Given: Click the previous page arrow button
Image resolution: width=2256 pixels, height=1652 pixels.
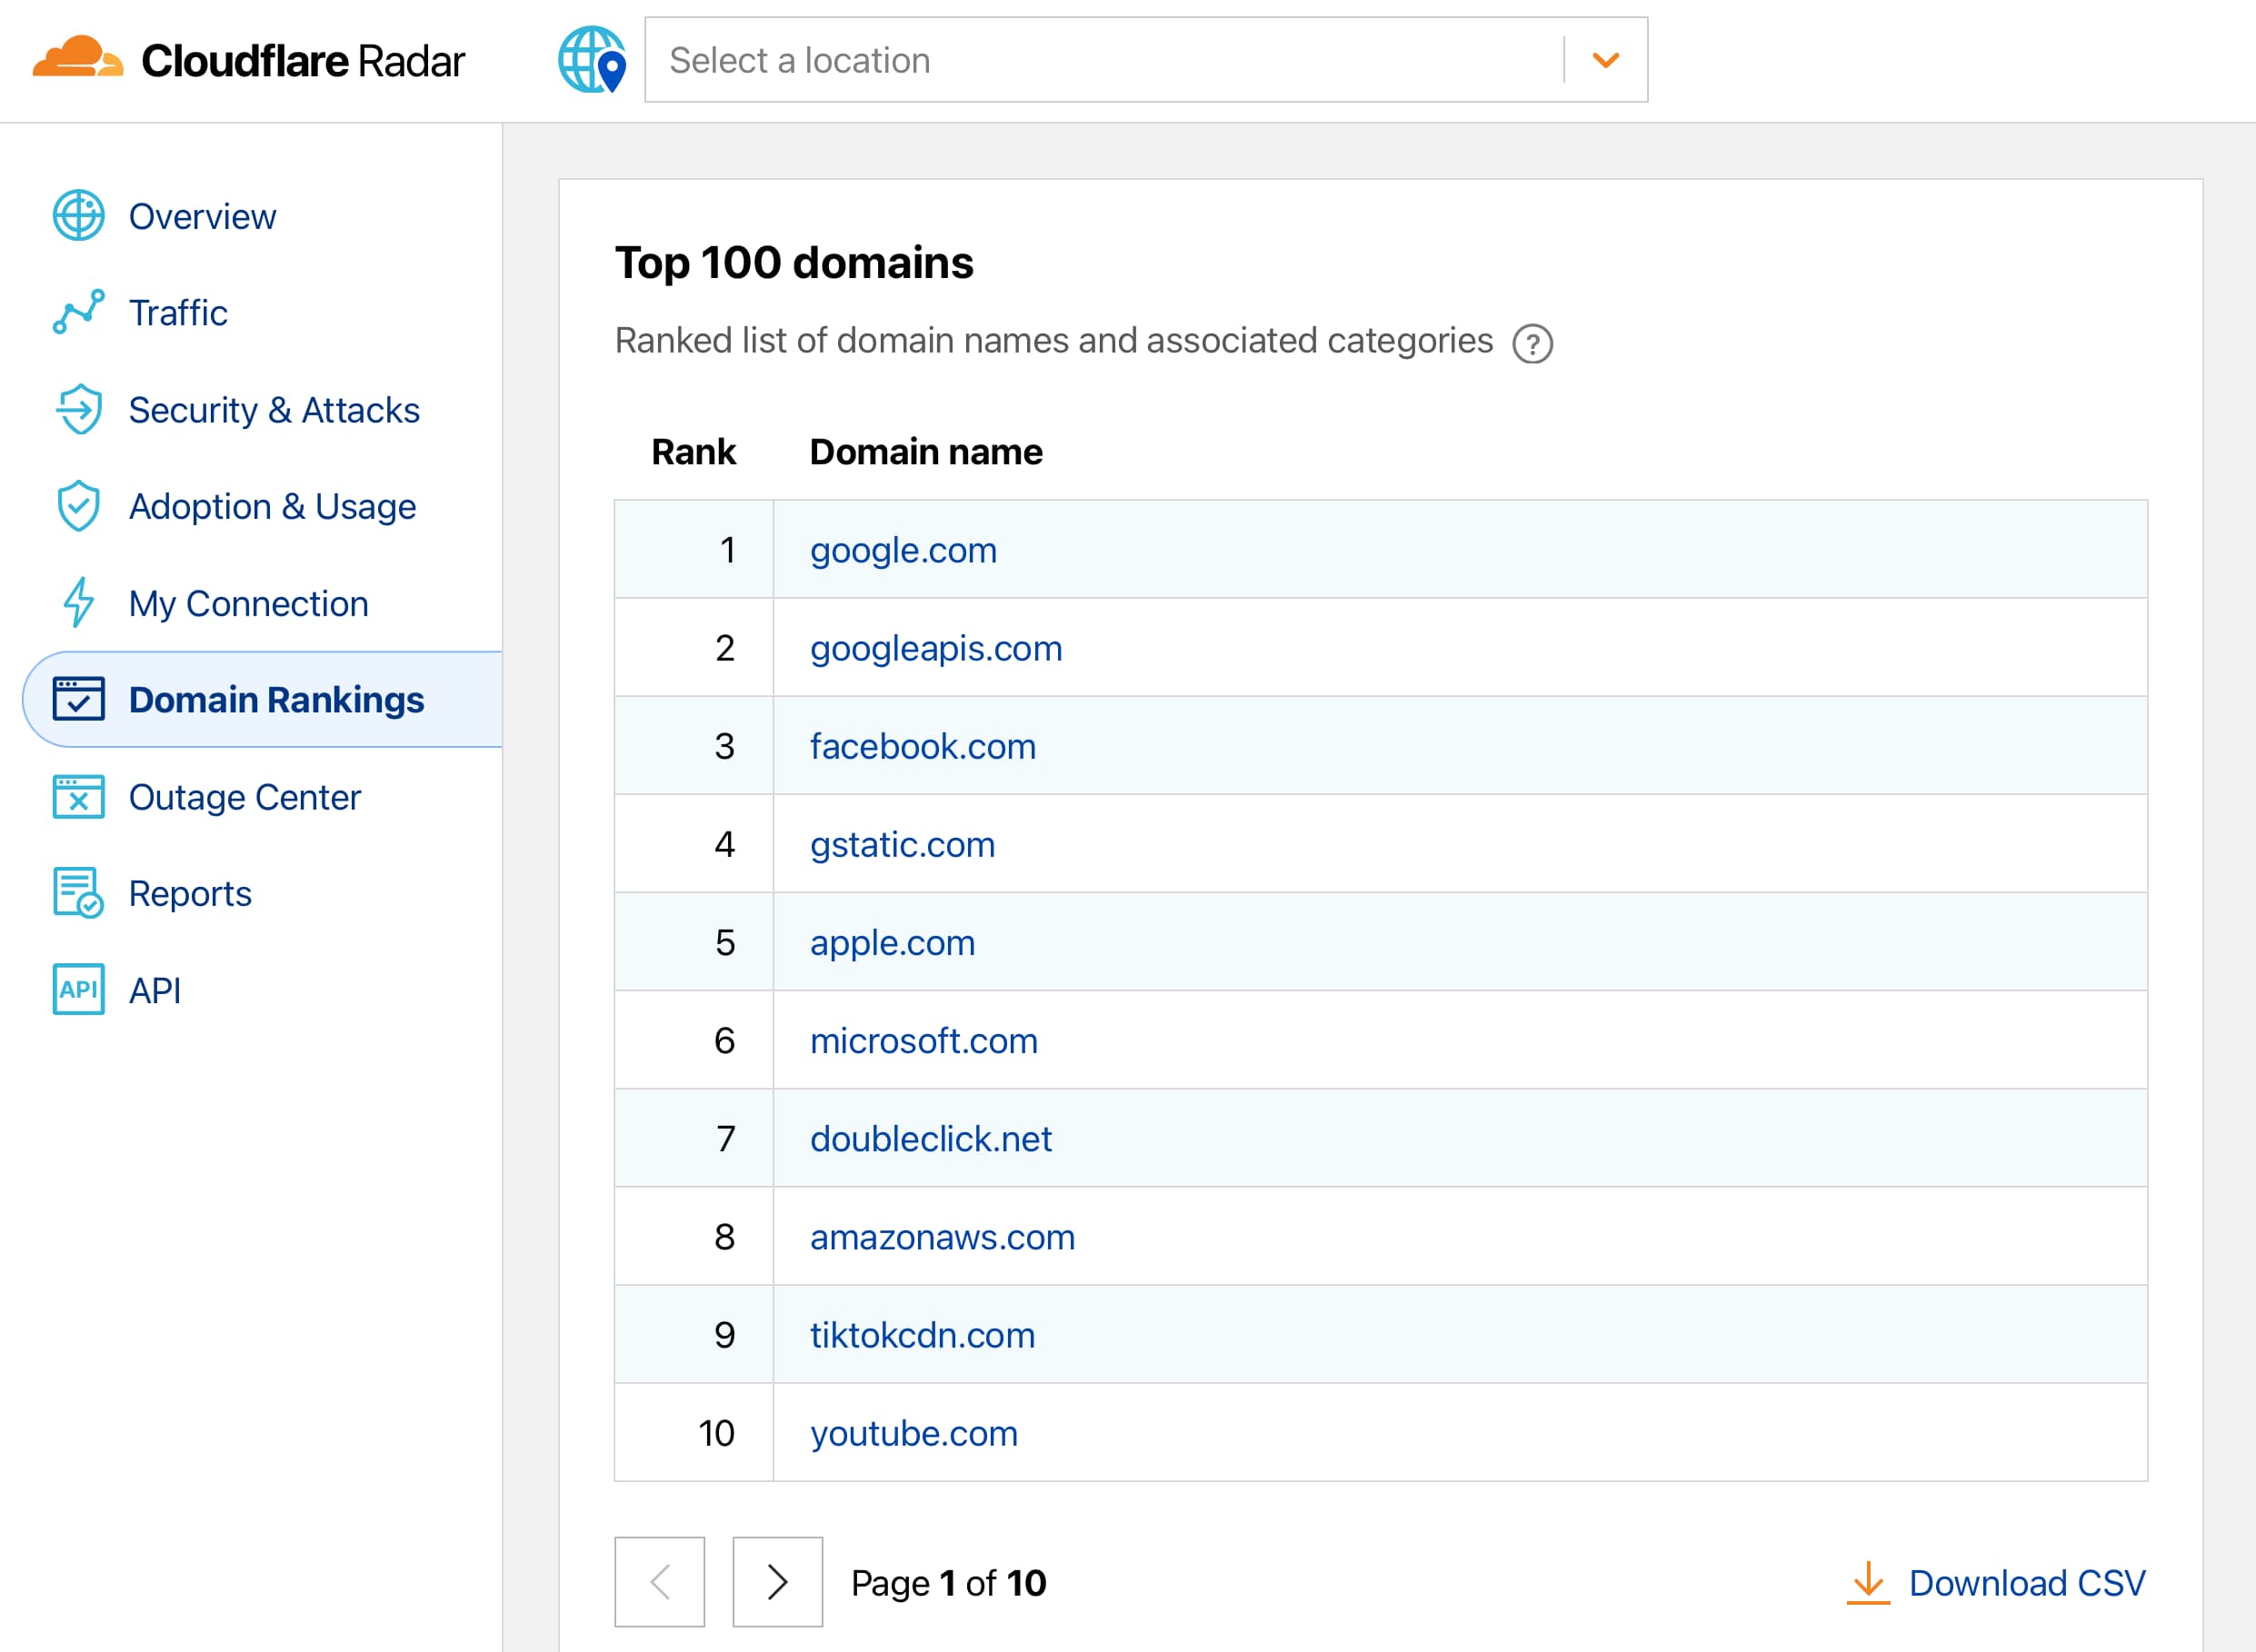Looking at the screenshot, I should coord(659,1582).
